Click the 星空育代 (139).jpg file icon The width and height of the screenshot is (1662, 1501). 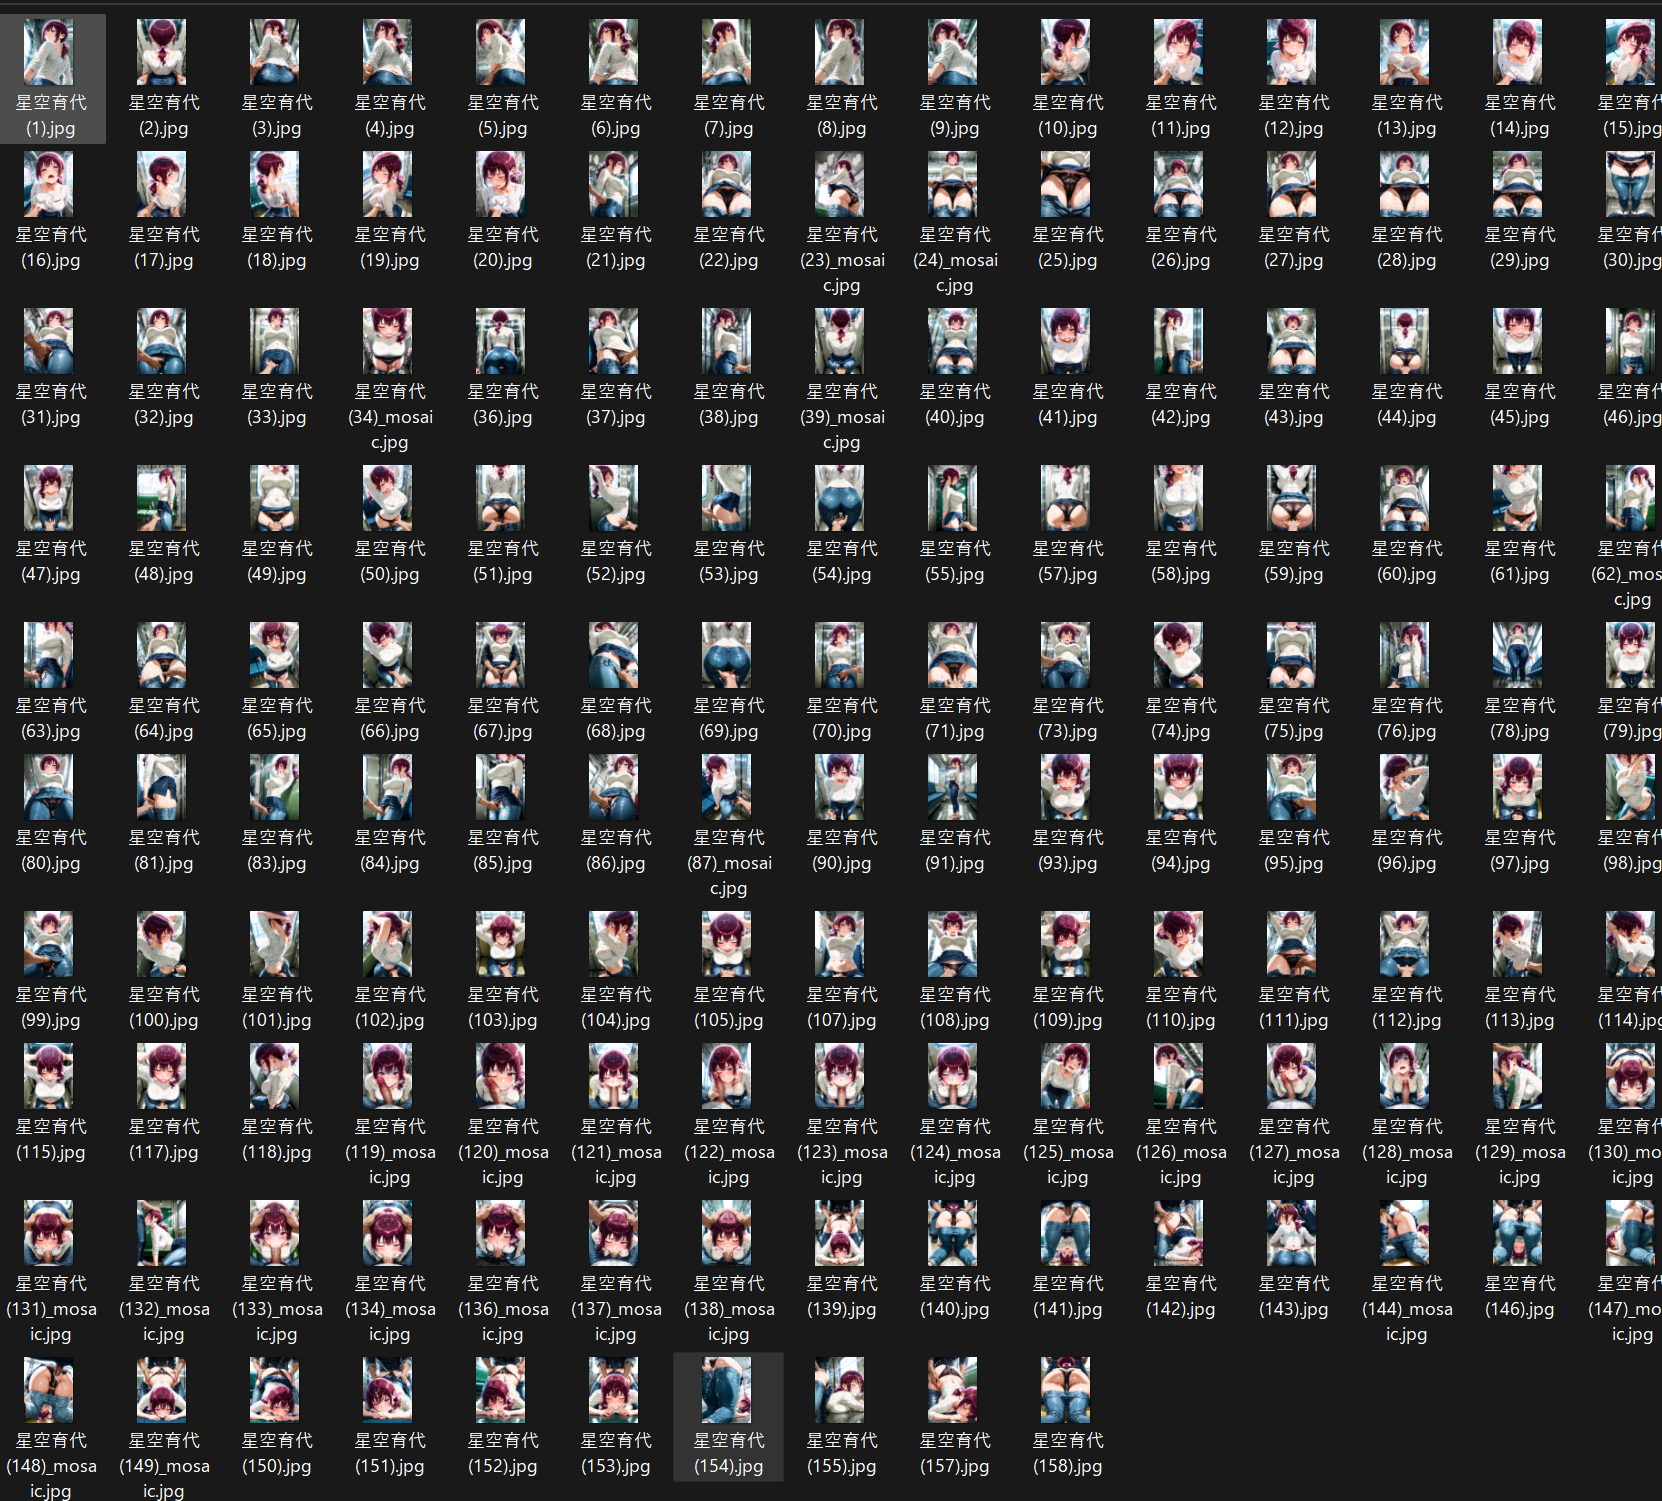click(840, 1233)
